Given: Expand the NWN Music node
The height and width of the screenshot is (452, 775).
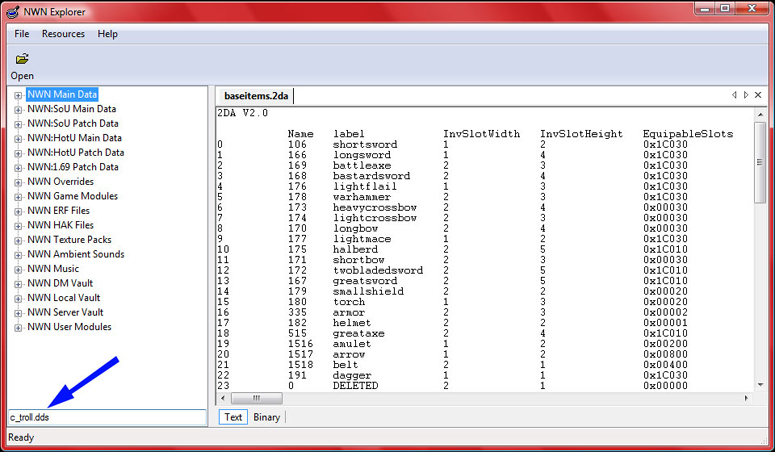Looking at the screenshot, I should [x=18, y=270].
